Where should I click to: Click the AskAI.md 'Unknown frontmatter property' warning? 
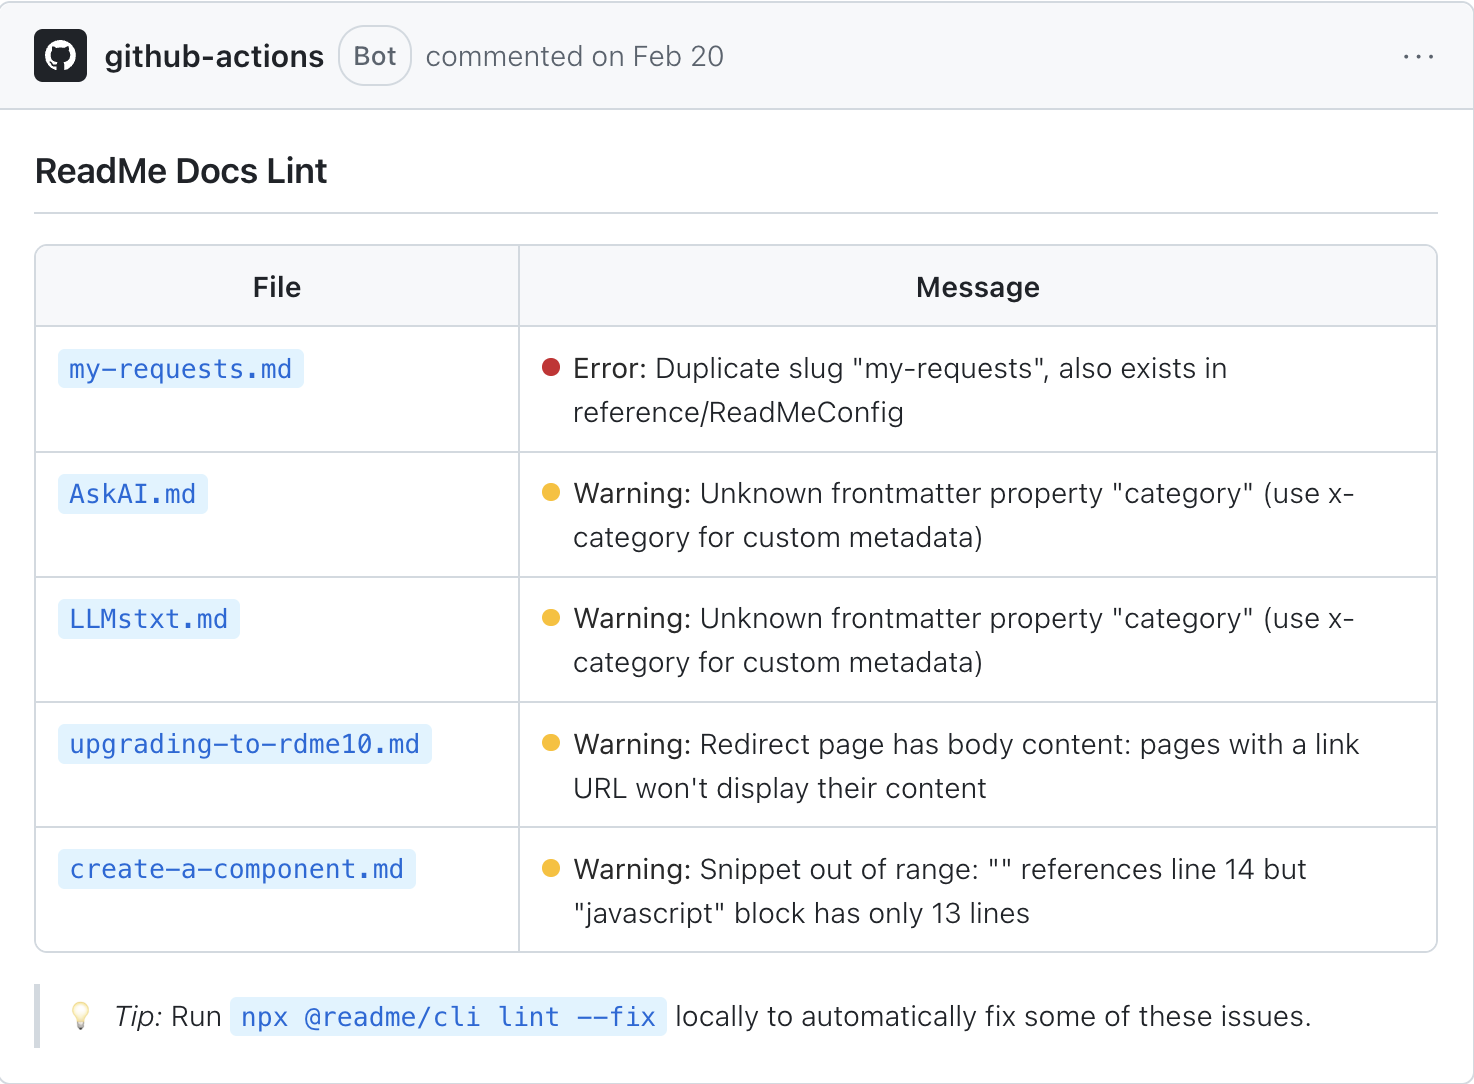964,515
